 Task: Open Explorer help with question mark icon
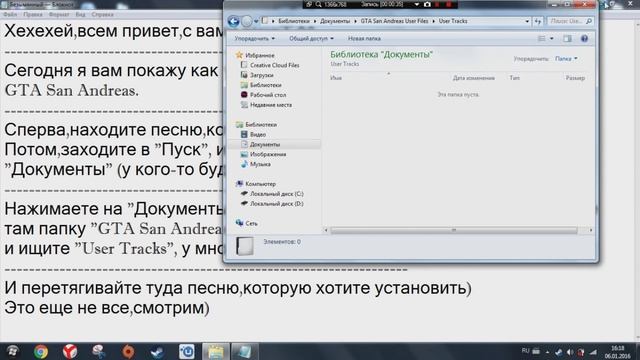[584, 38]
